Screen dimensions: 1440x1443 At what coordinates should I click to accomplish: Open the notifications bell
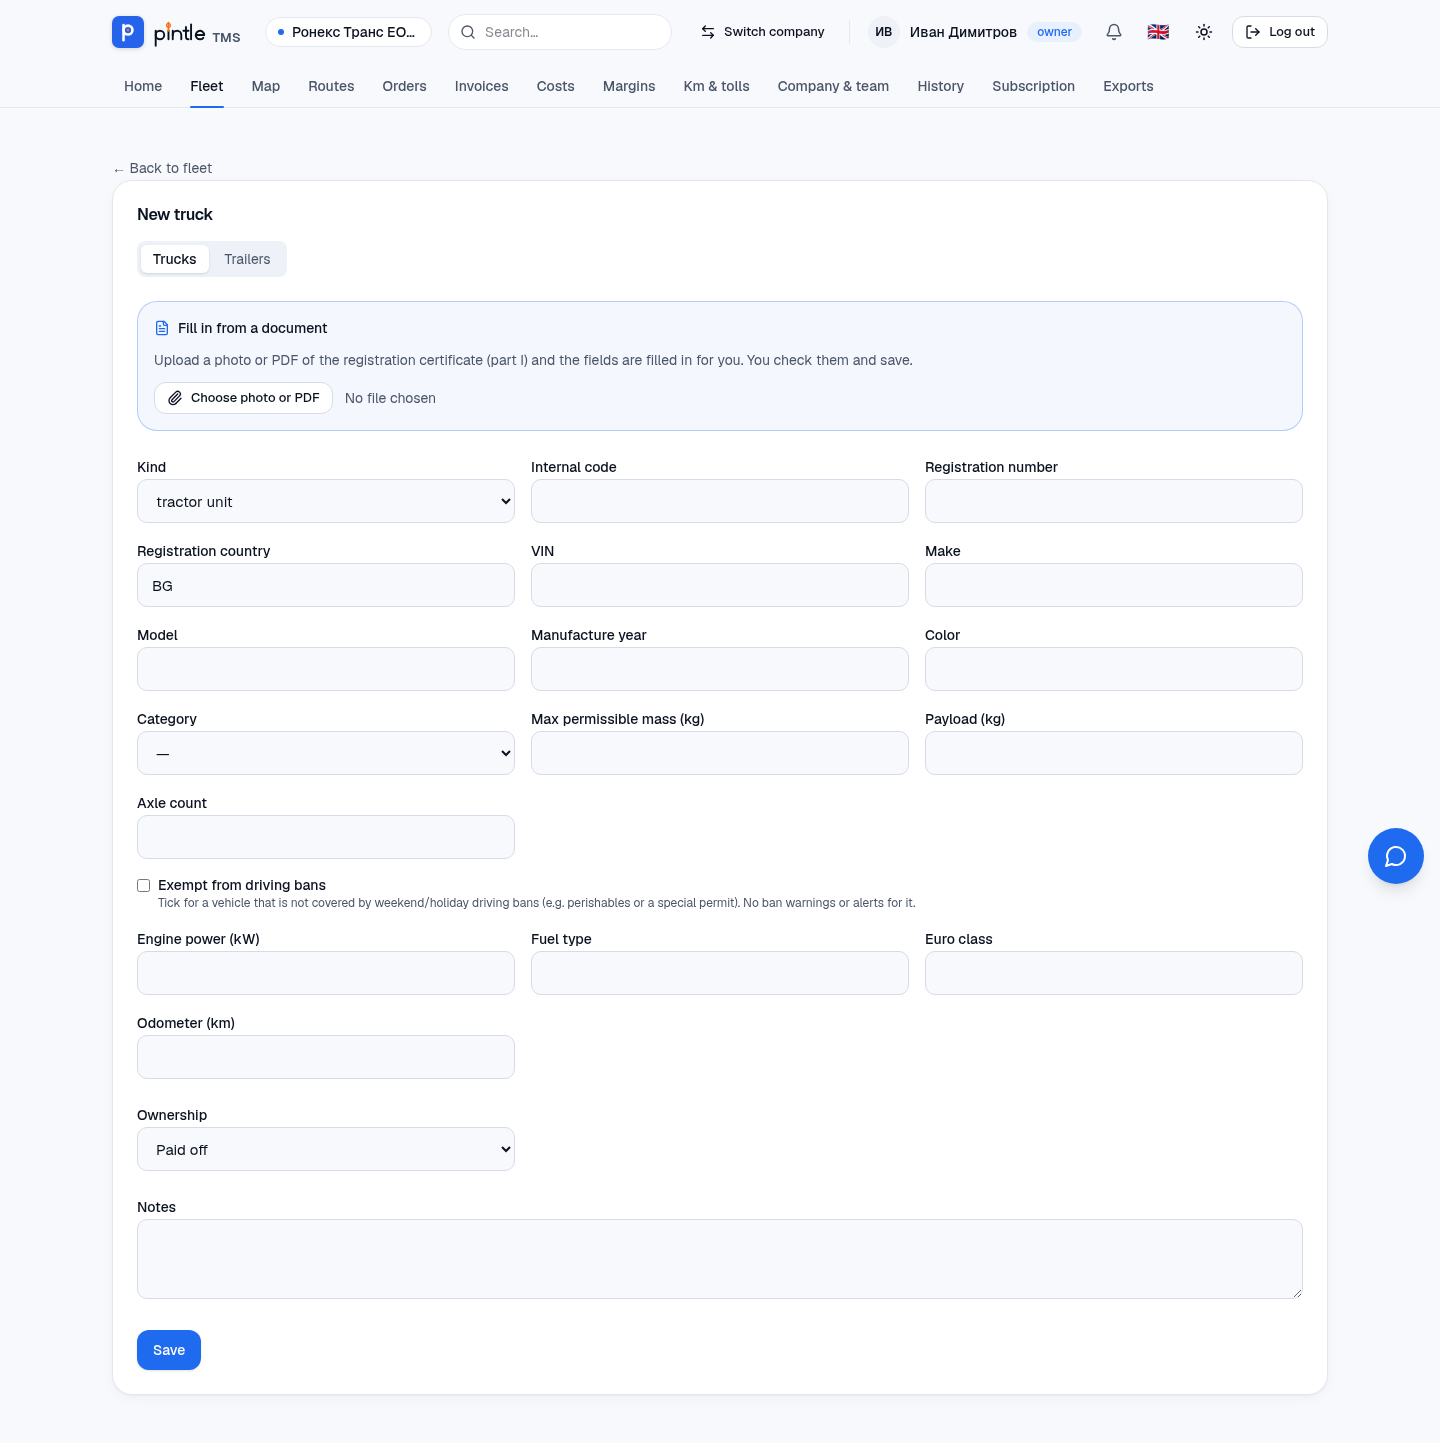point(1114,32)
